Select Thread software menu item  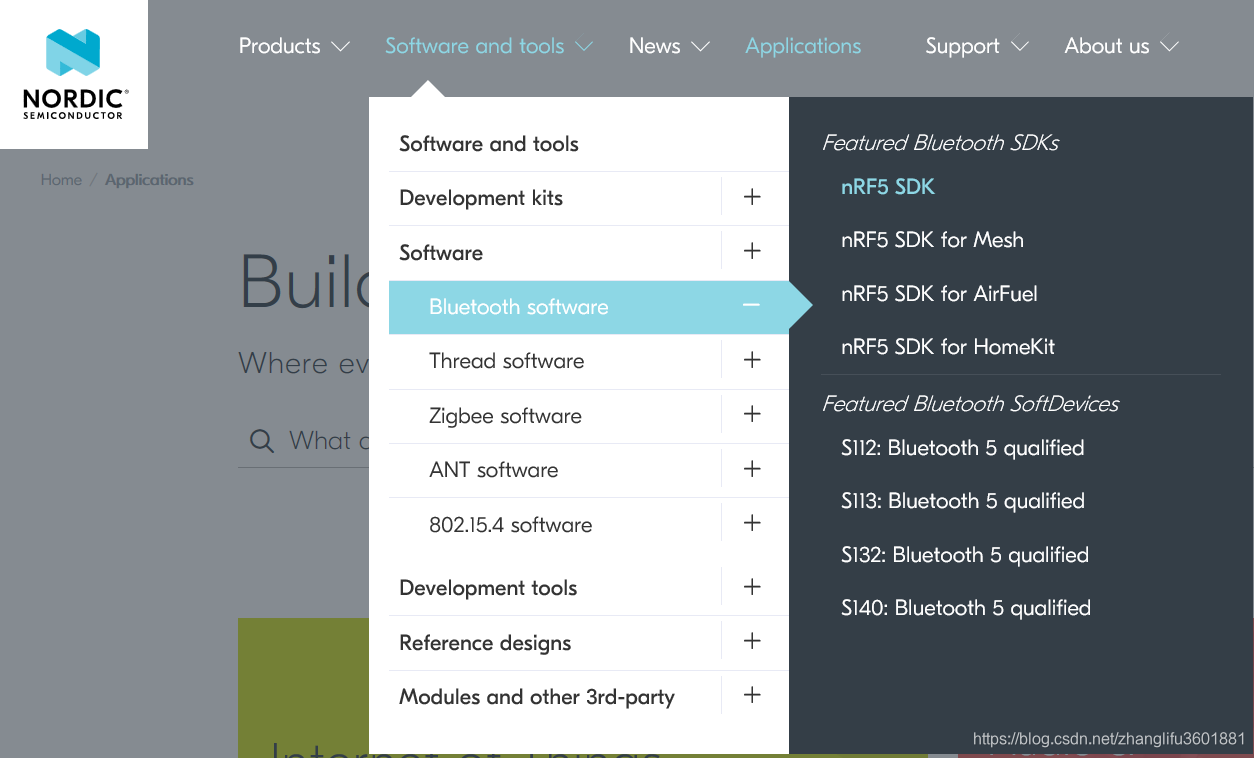(x=507, y=361)
